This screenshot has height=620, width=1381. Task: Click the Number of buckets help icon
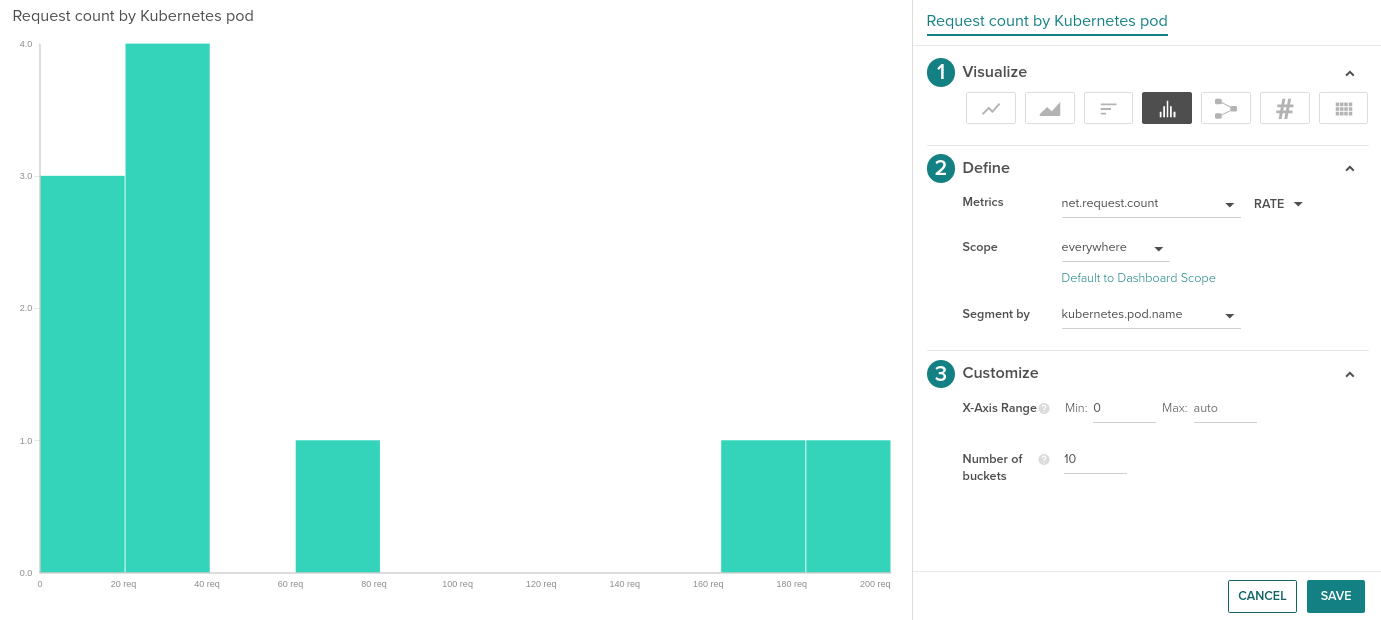click(x=1043, y=459)
